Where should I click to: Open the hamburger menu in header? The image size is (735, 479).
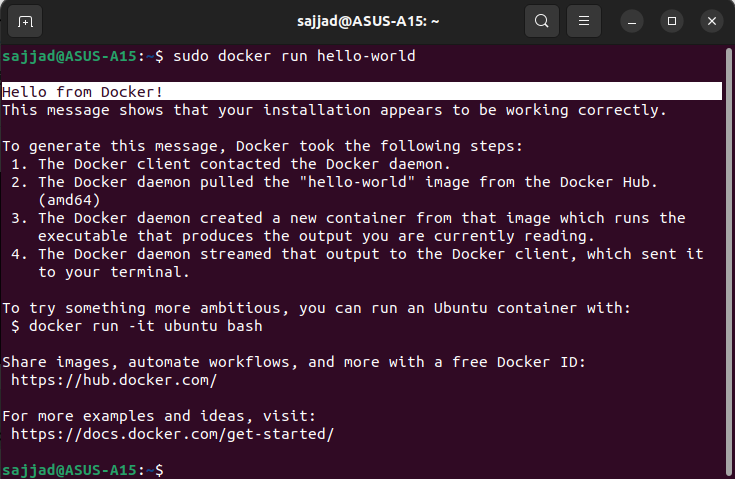tap(584, 21)
